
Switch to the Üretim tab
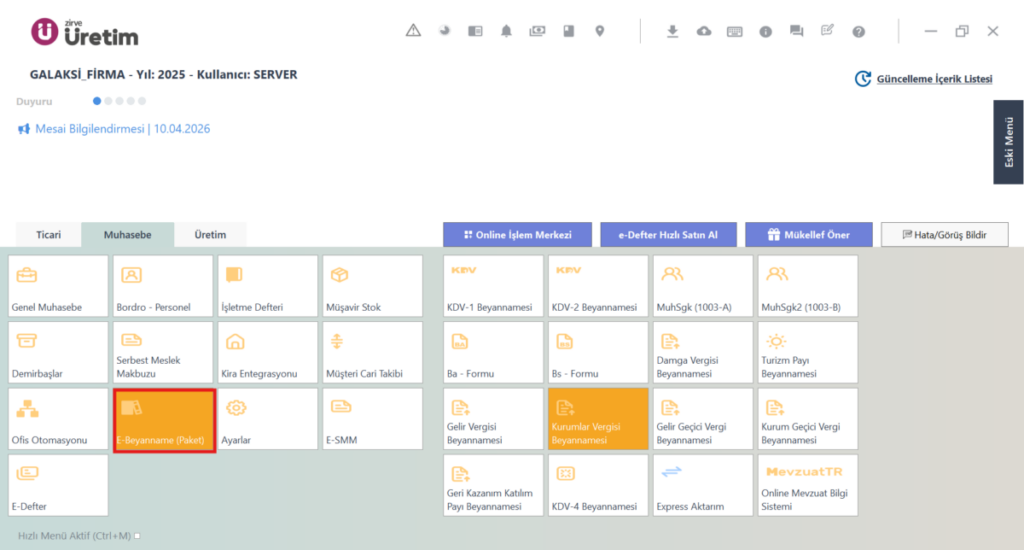point(210,235)
